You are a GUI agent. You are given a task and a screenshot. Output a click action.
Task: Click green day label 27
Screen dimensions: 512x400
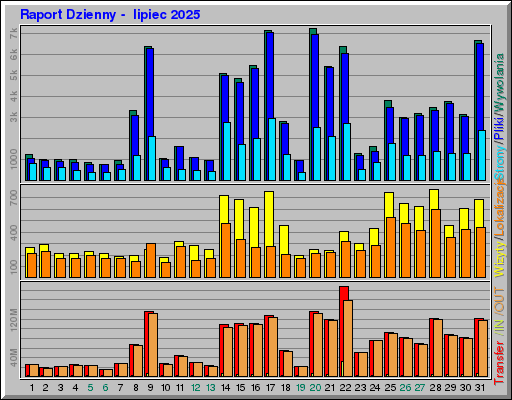(x=420, y=388)
